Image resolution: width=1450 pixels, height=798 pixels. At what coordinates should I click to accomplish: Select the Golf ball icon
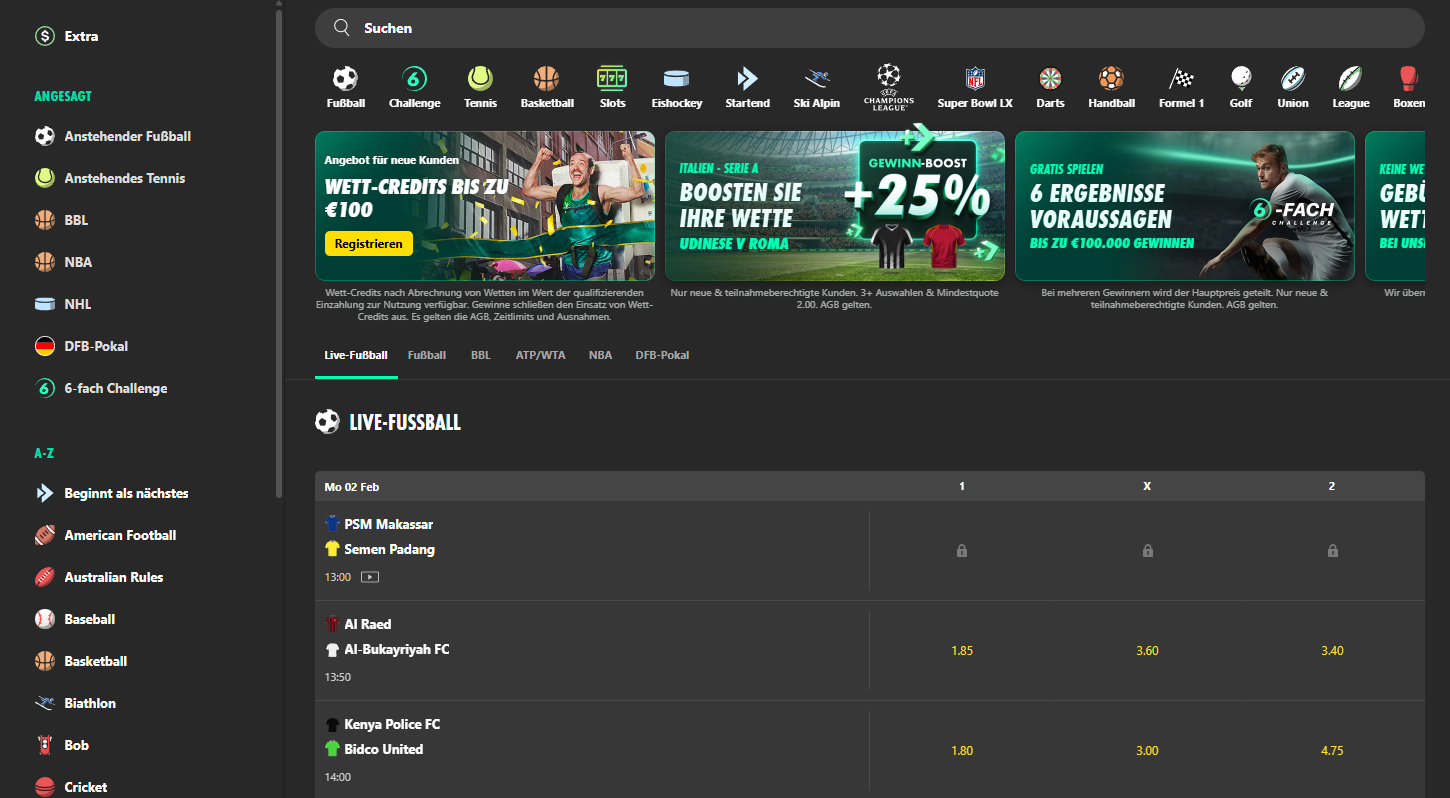(x=1241, y=78)
